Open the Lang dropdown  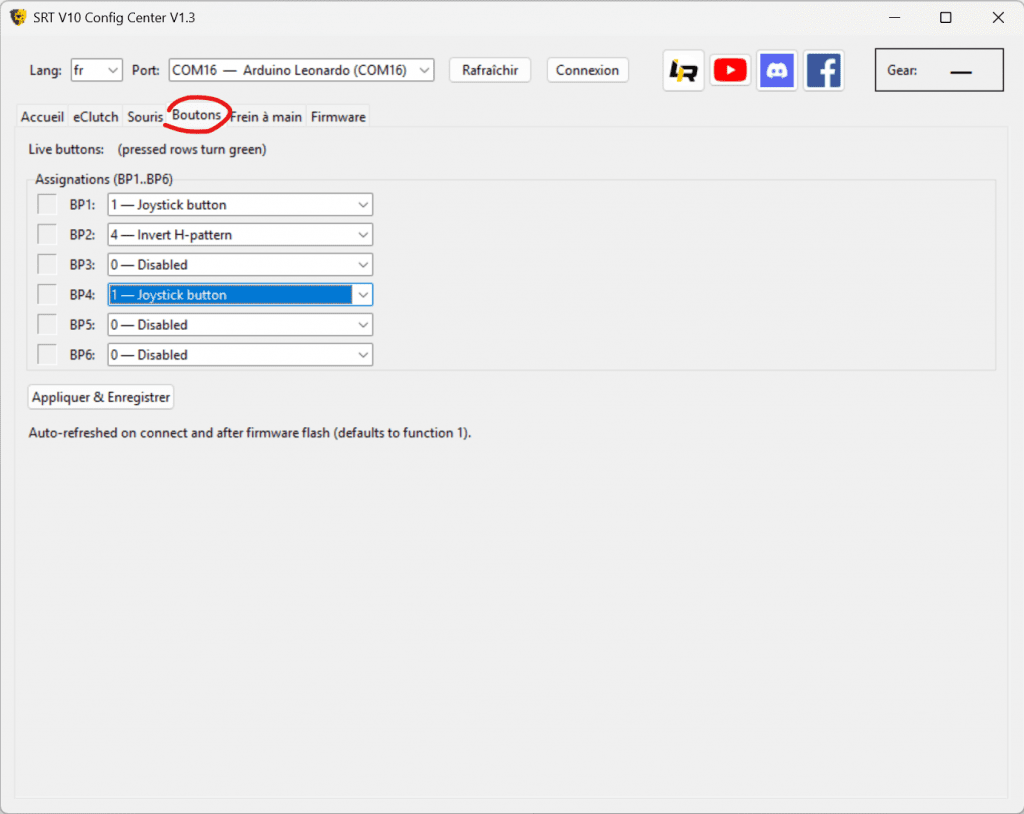[x=96, y=70]
